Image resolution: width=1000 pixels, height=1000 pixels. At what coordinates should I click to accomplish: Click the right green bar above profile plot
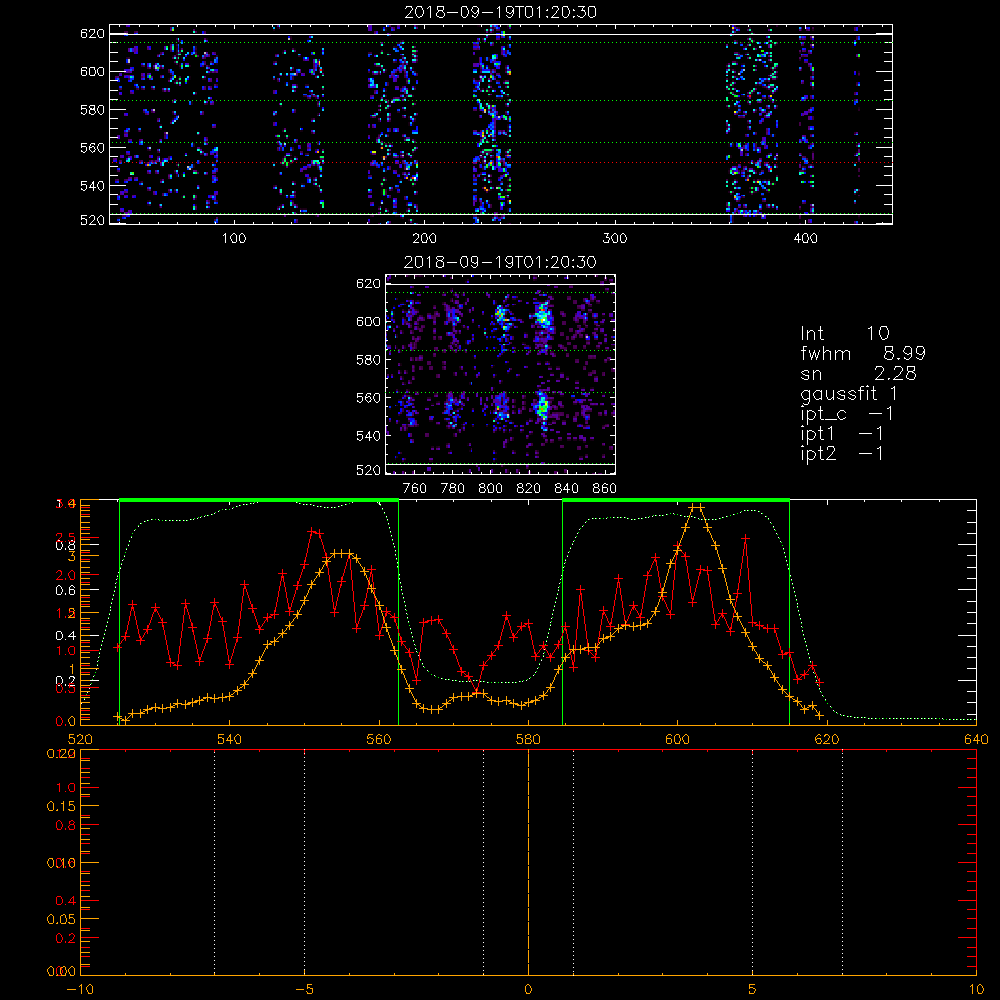click(676, 500)
